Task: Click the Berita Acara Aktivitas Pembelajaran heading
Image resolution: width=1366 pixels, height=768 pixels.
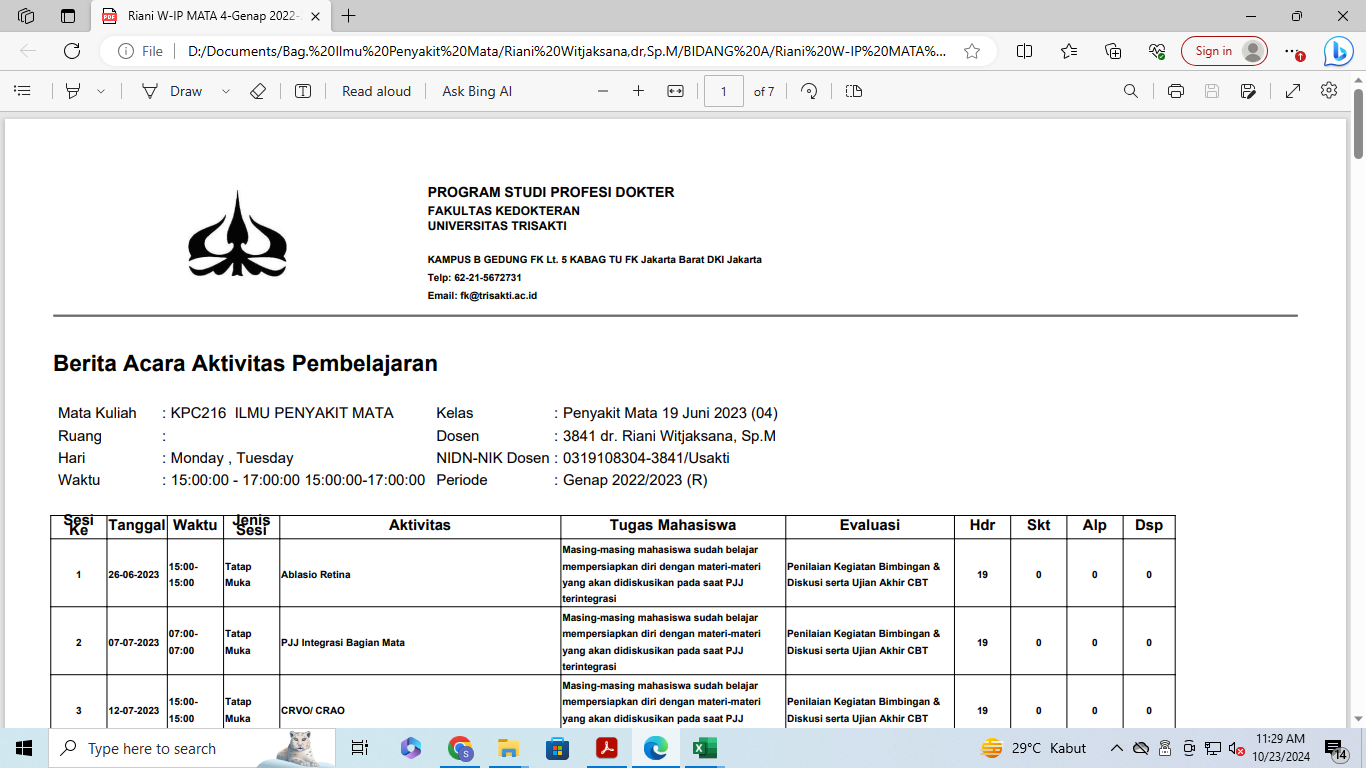Action: coord(245,363)
